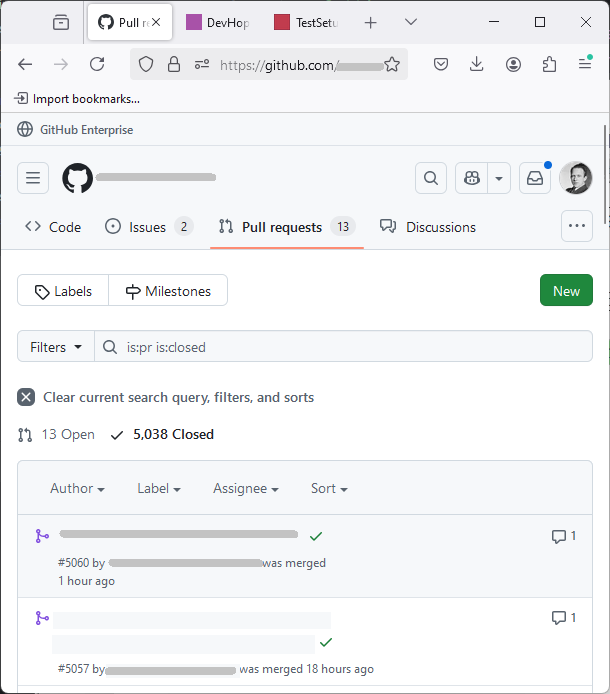610x694 pixels.
Task: Open the tracking protection shield icon
Action: click(146, 65)
